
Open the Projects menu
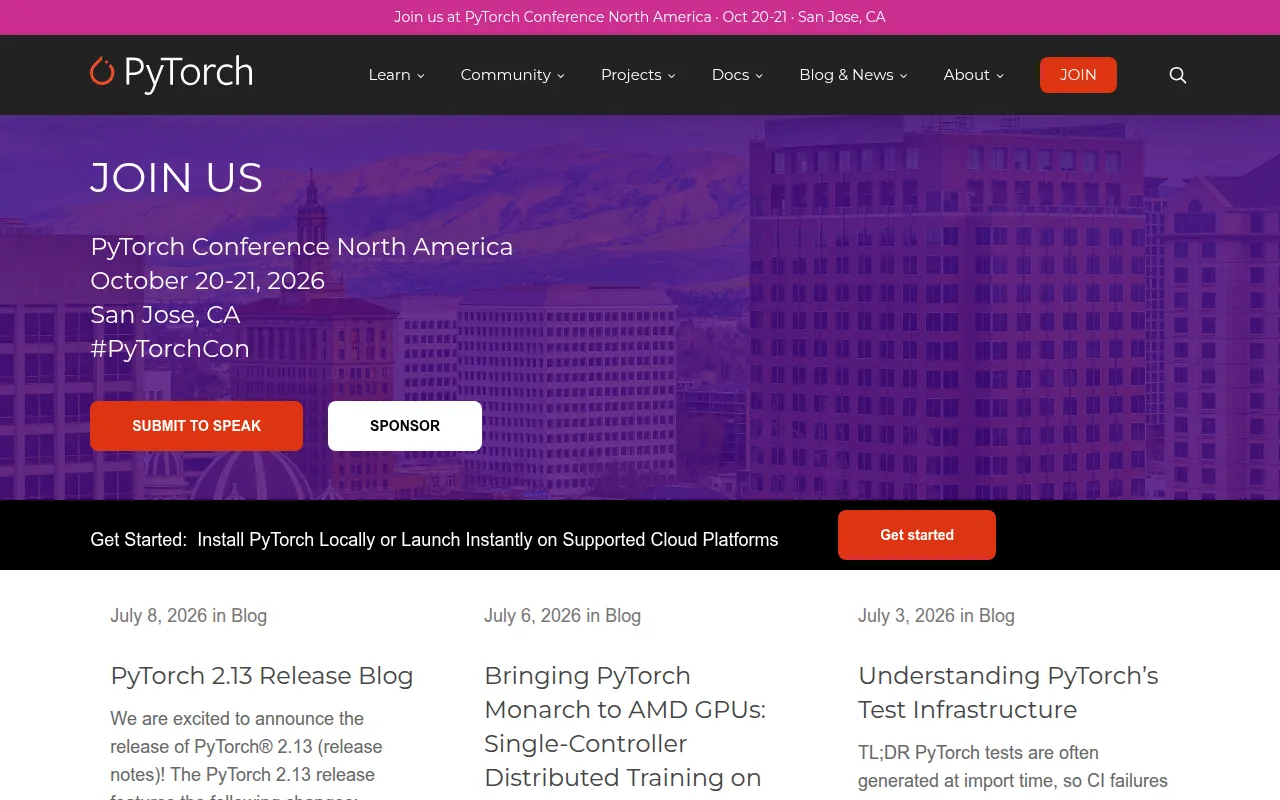click(631, 75)
